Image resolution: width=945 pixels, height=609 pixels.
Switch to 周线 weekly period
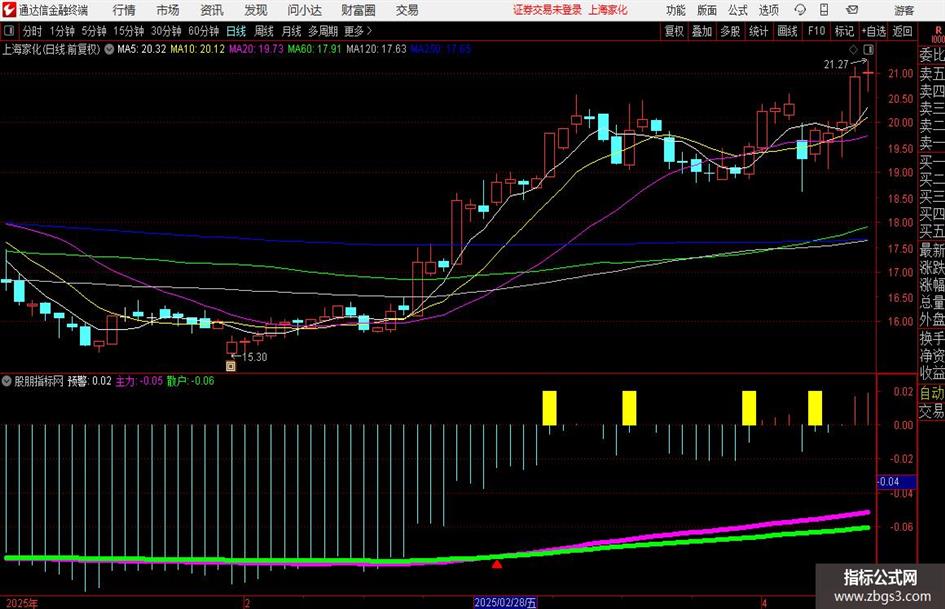point(264,31)
